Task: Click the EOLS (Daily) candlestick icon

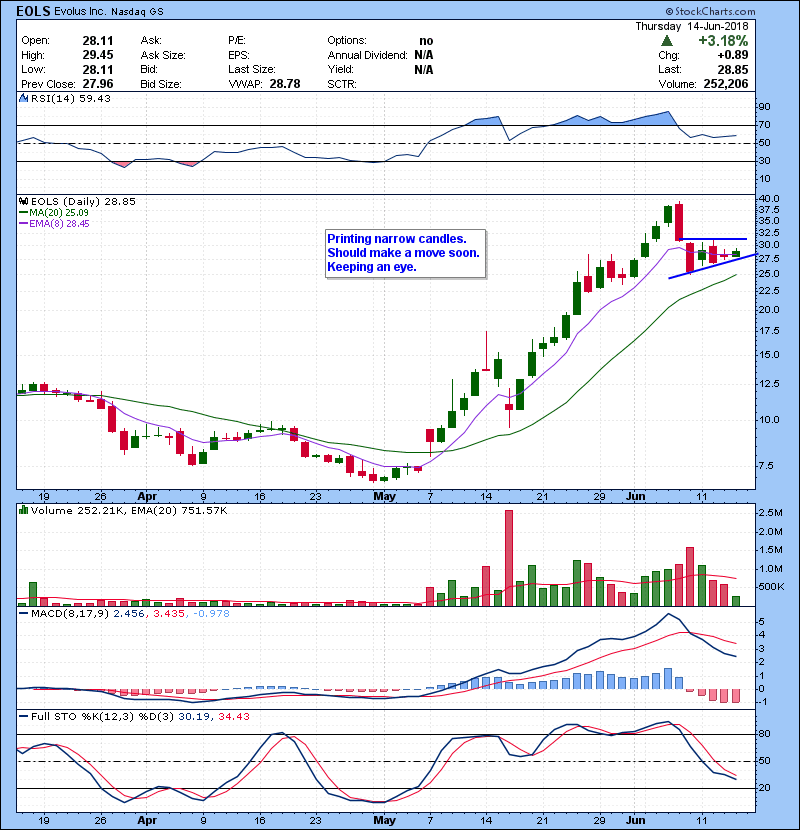Action: pos(23,201)
